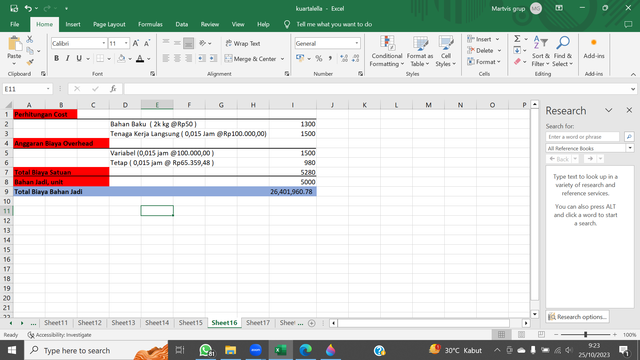Click the Increase Indent icon
This screenshot has width=640, height=360.
213,59
